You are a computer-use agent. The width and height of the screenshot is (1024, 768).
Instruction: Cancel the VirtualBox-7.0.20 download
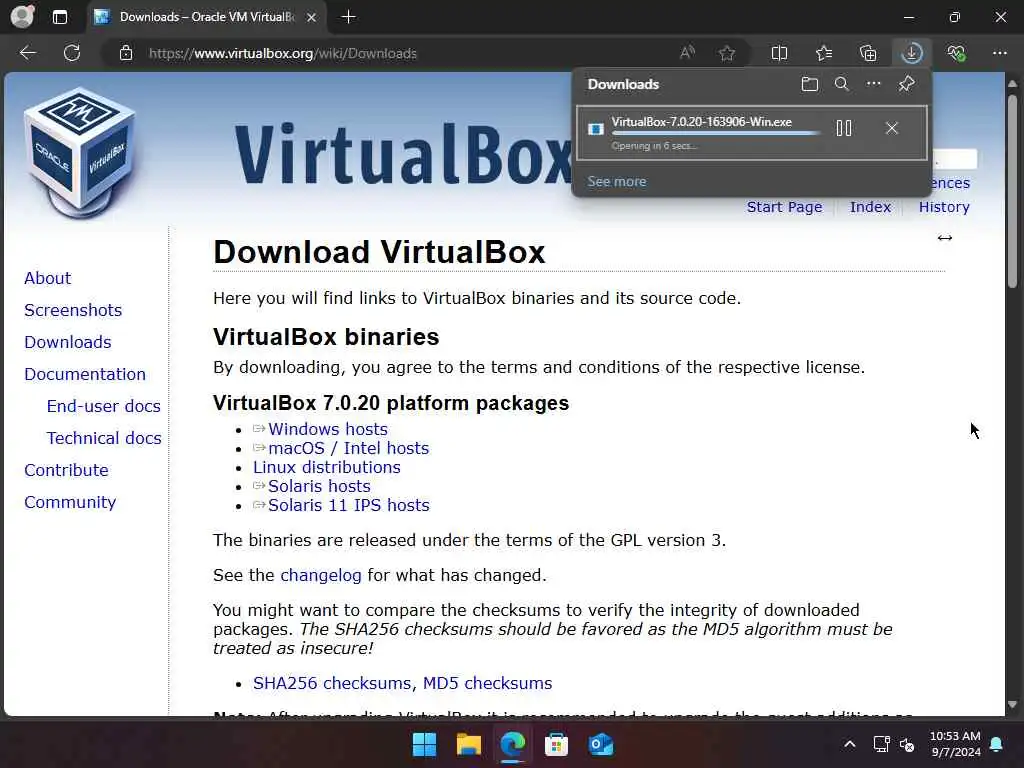[892, 128]
